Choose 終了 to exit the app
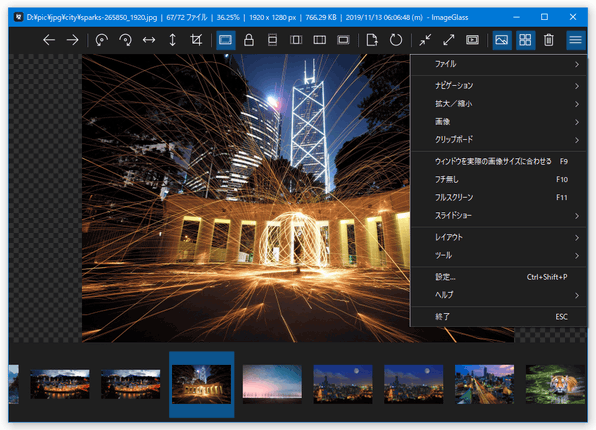 tap(499, 317)
